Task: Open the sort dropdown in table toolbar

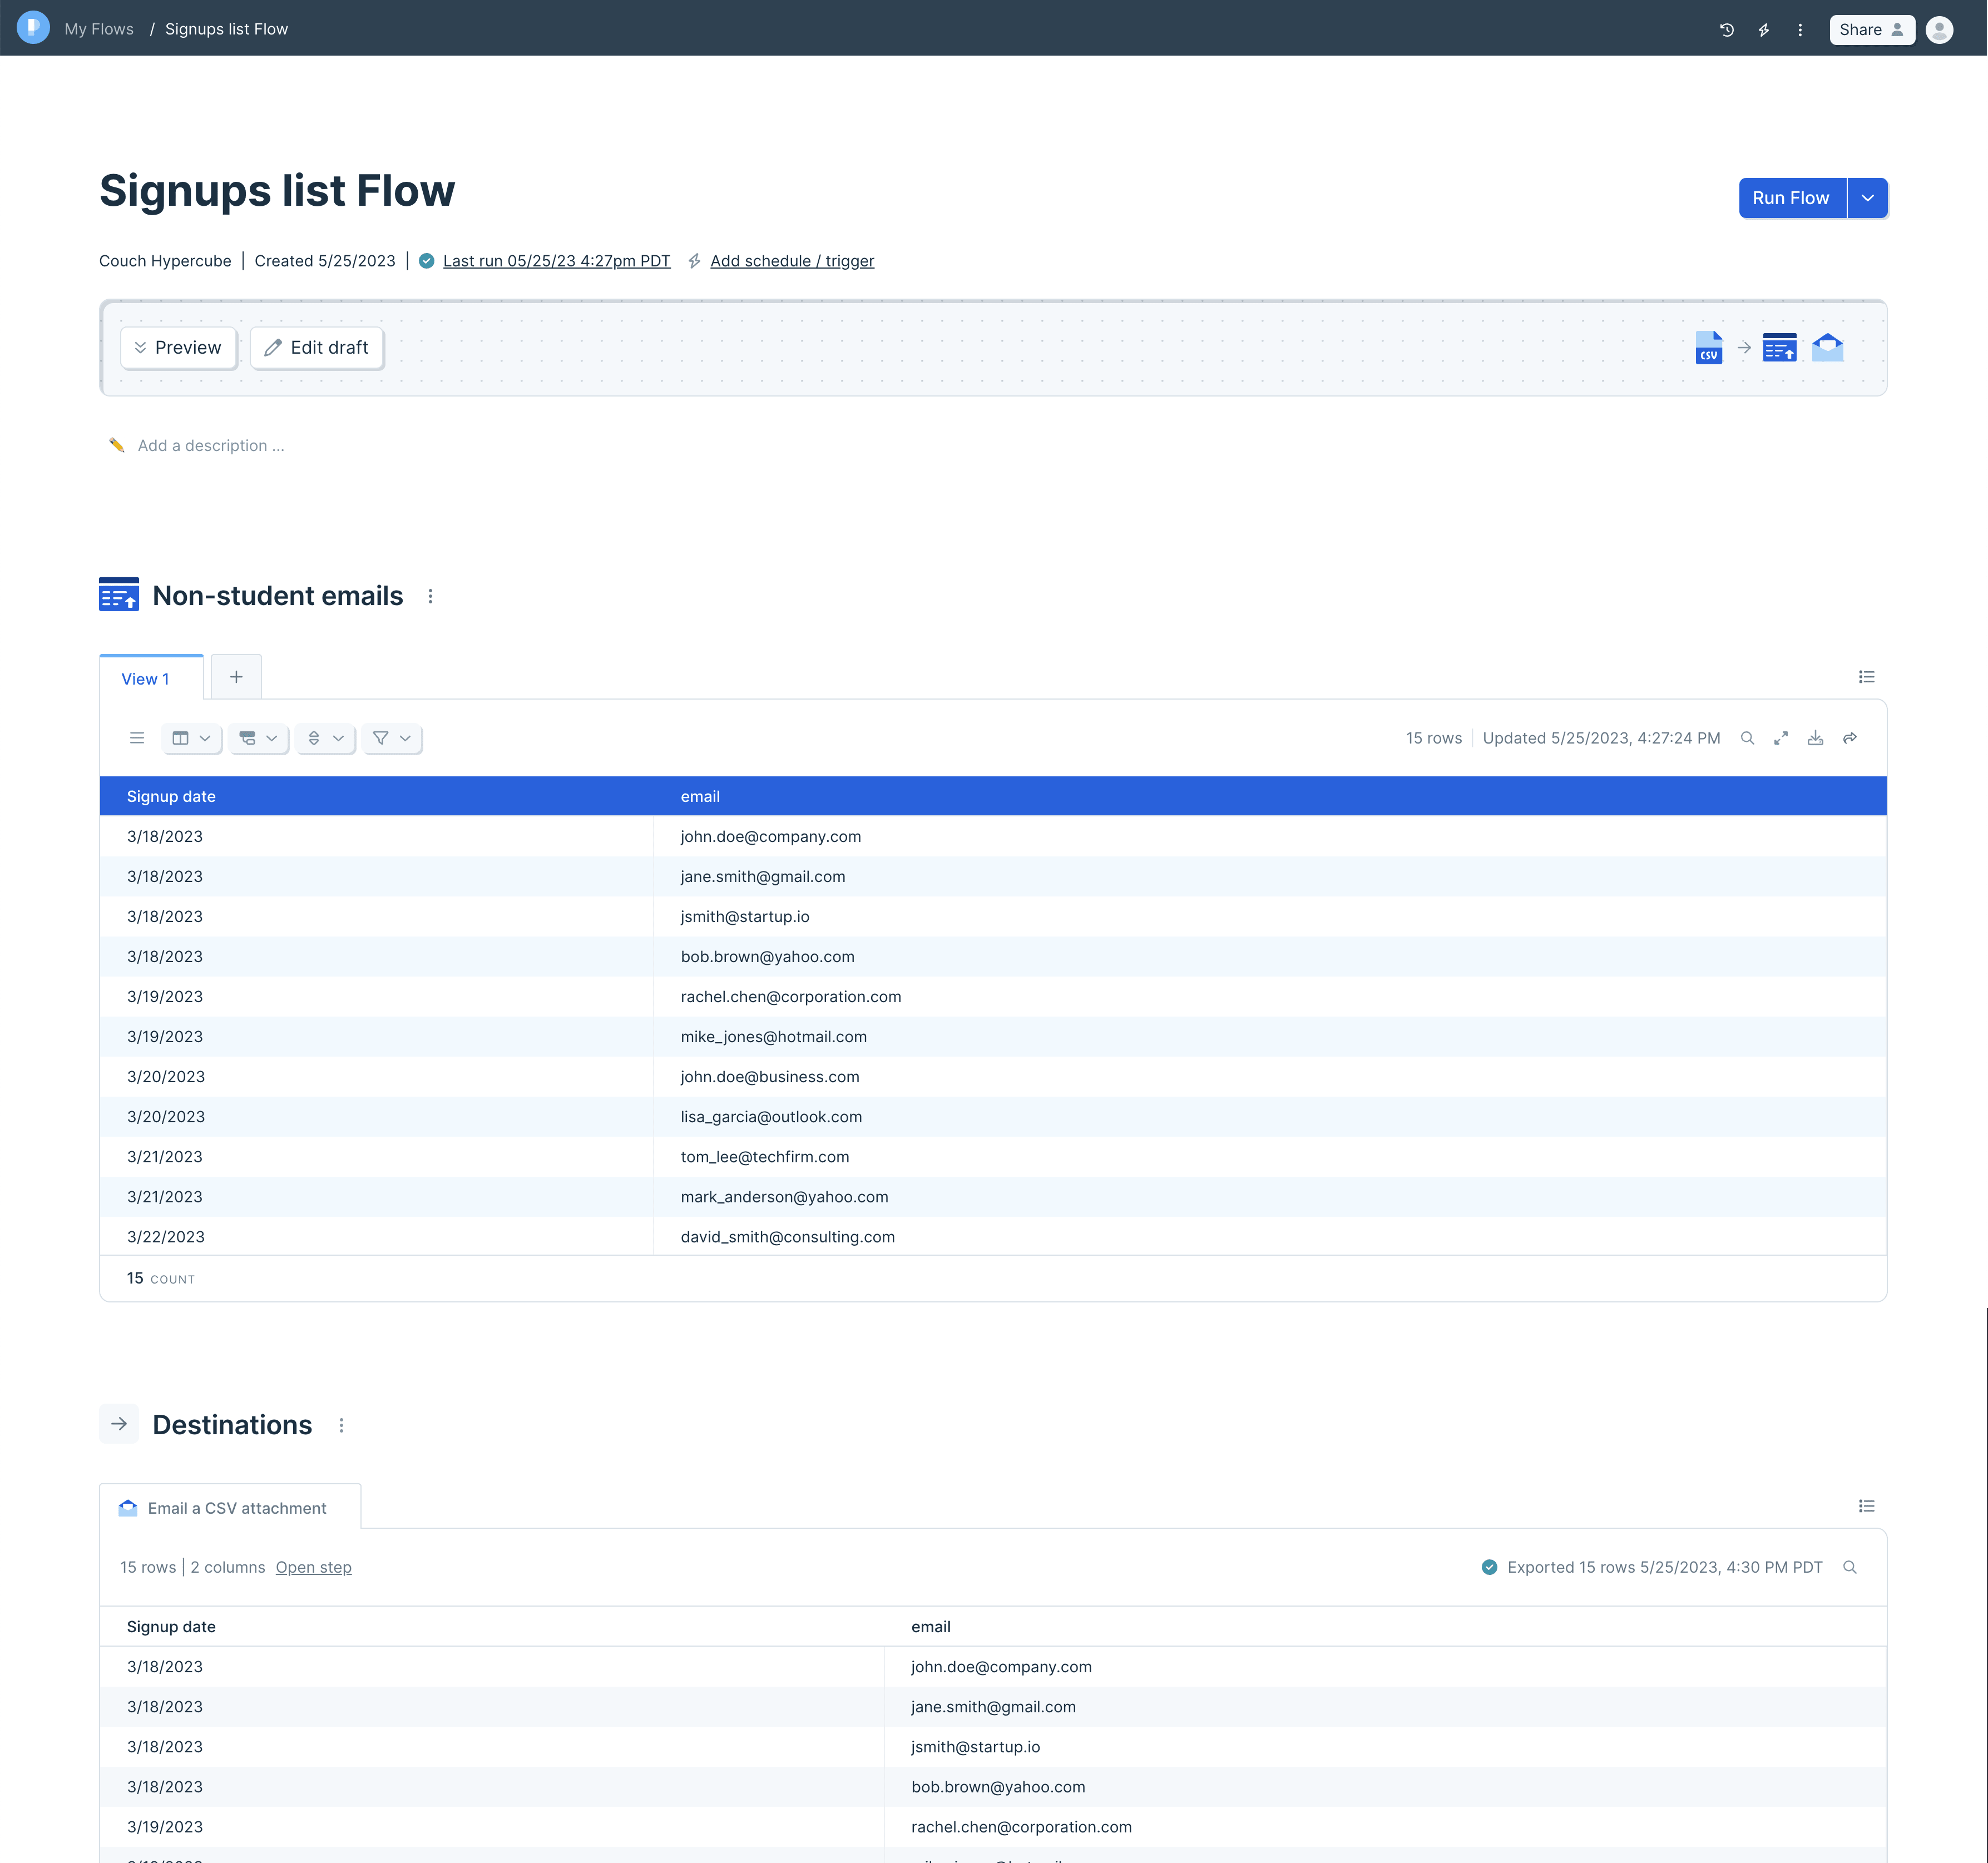Action: (x=325, y=738)
